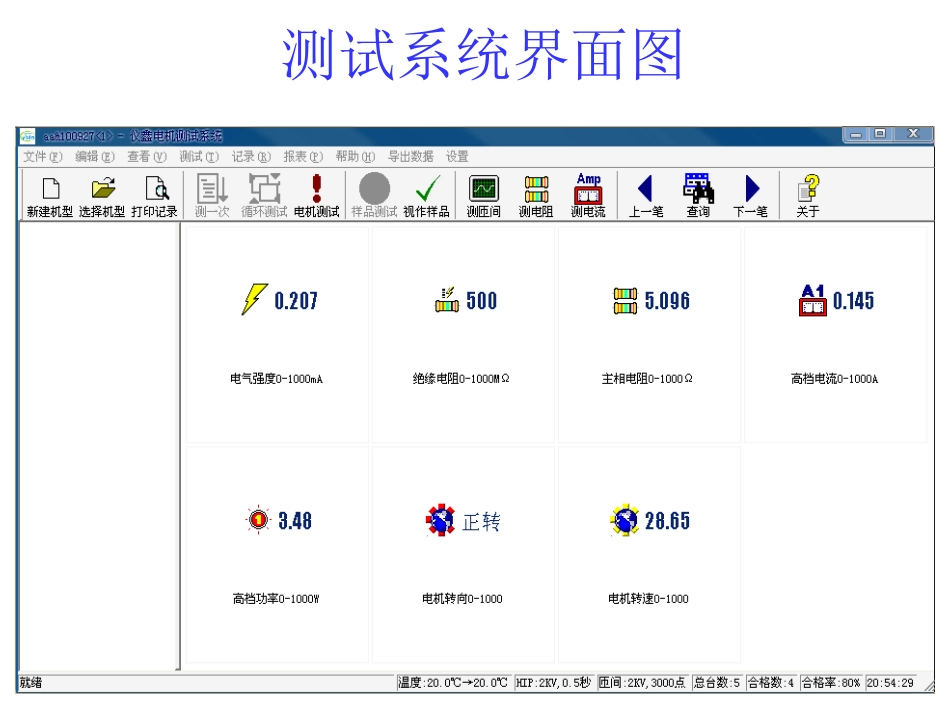
Task: Click rotation direction gear icon beside 正转
Action: (440, 520)
